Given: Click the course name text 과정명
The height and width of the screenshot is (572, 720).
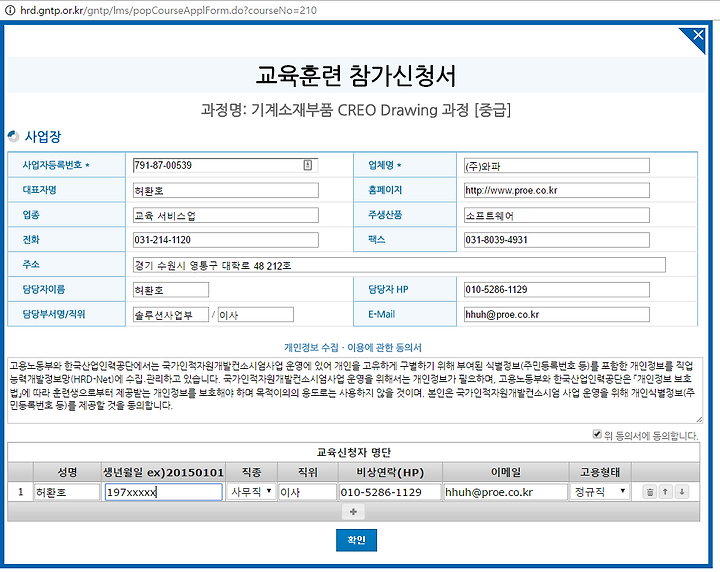Looking at the screenshot, I should pos(356,110).
